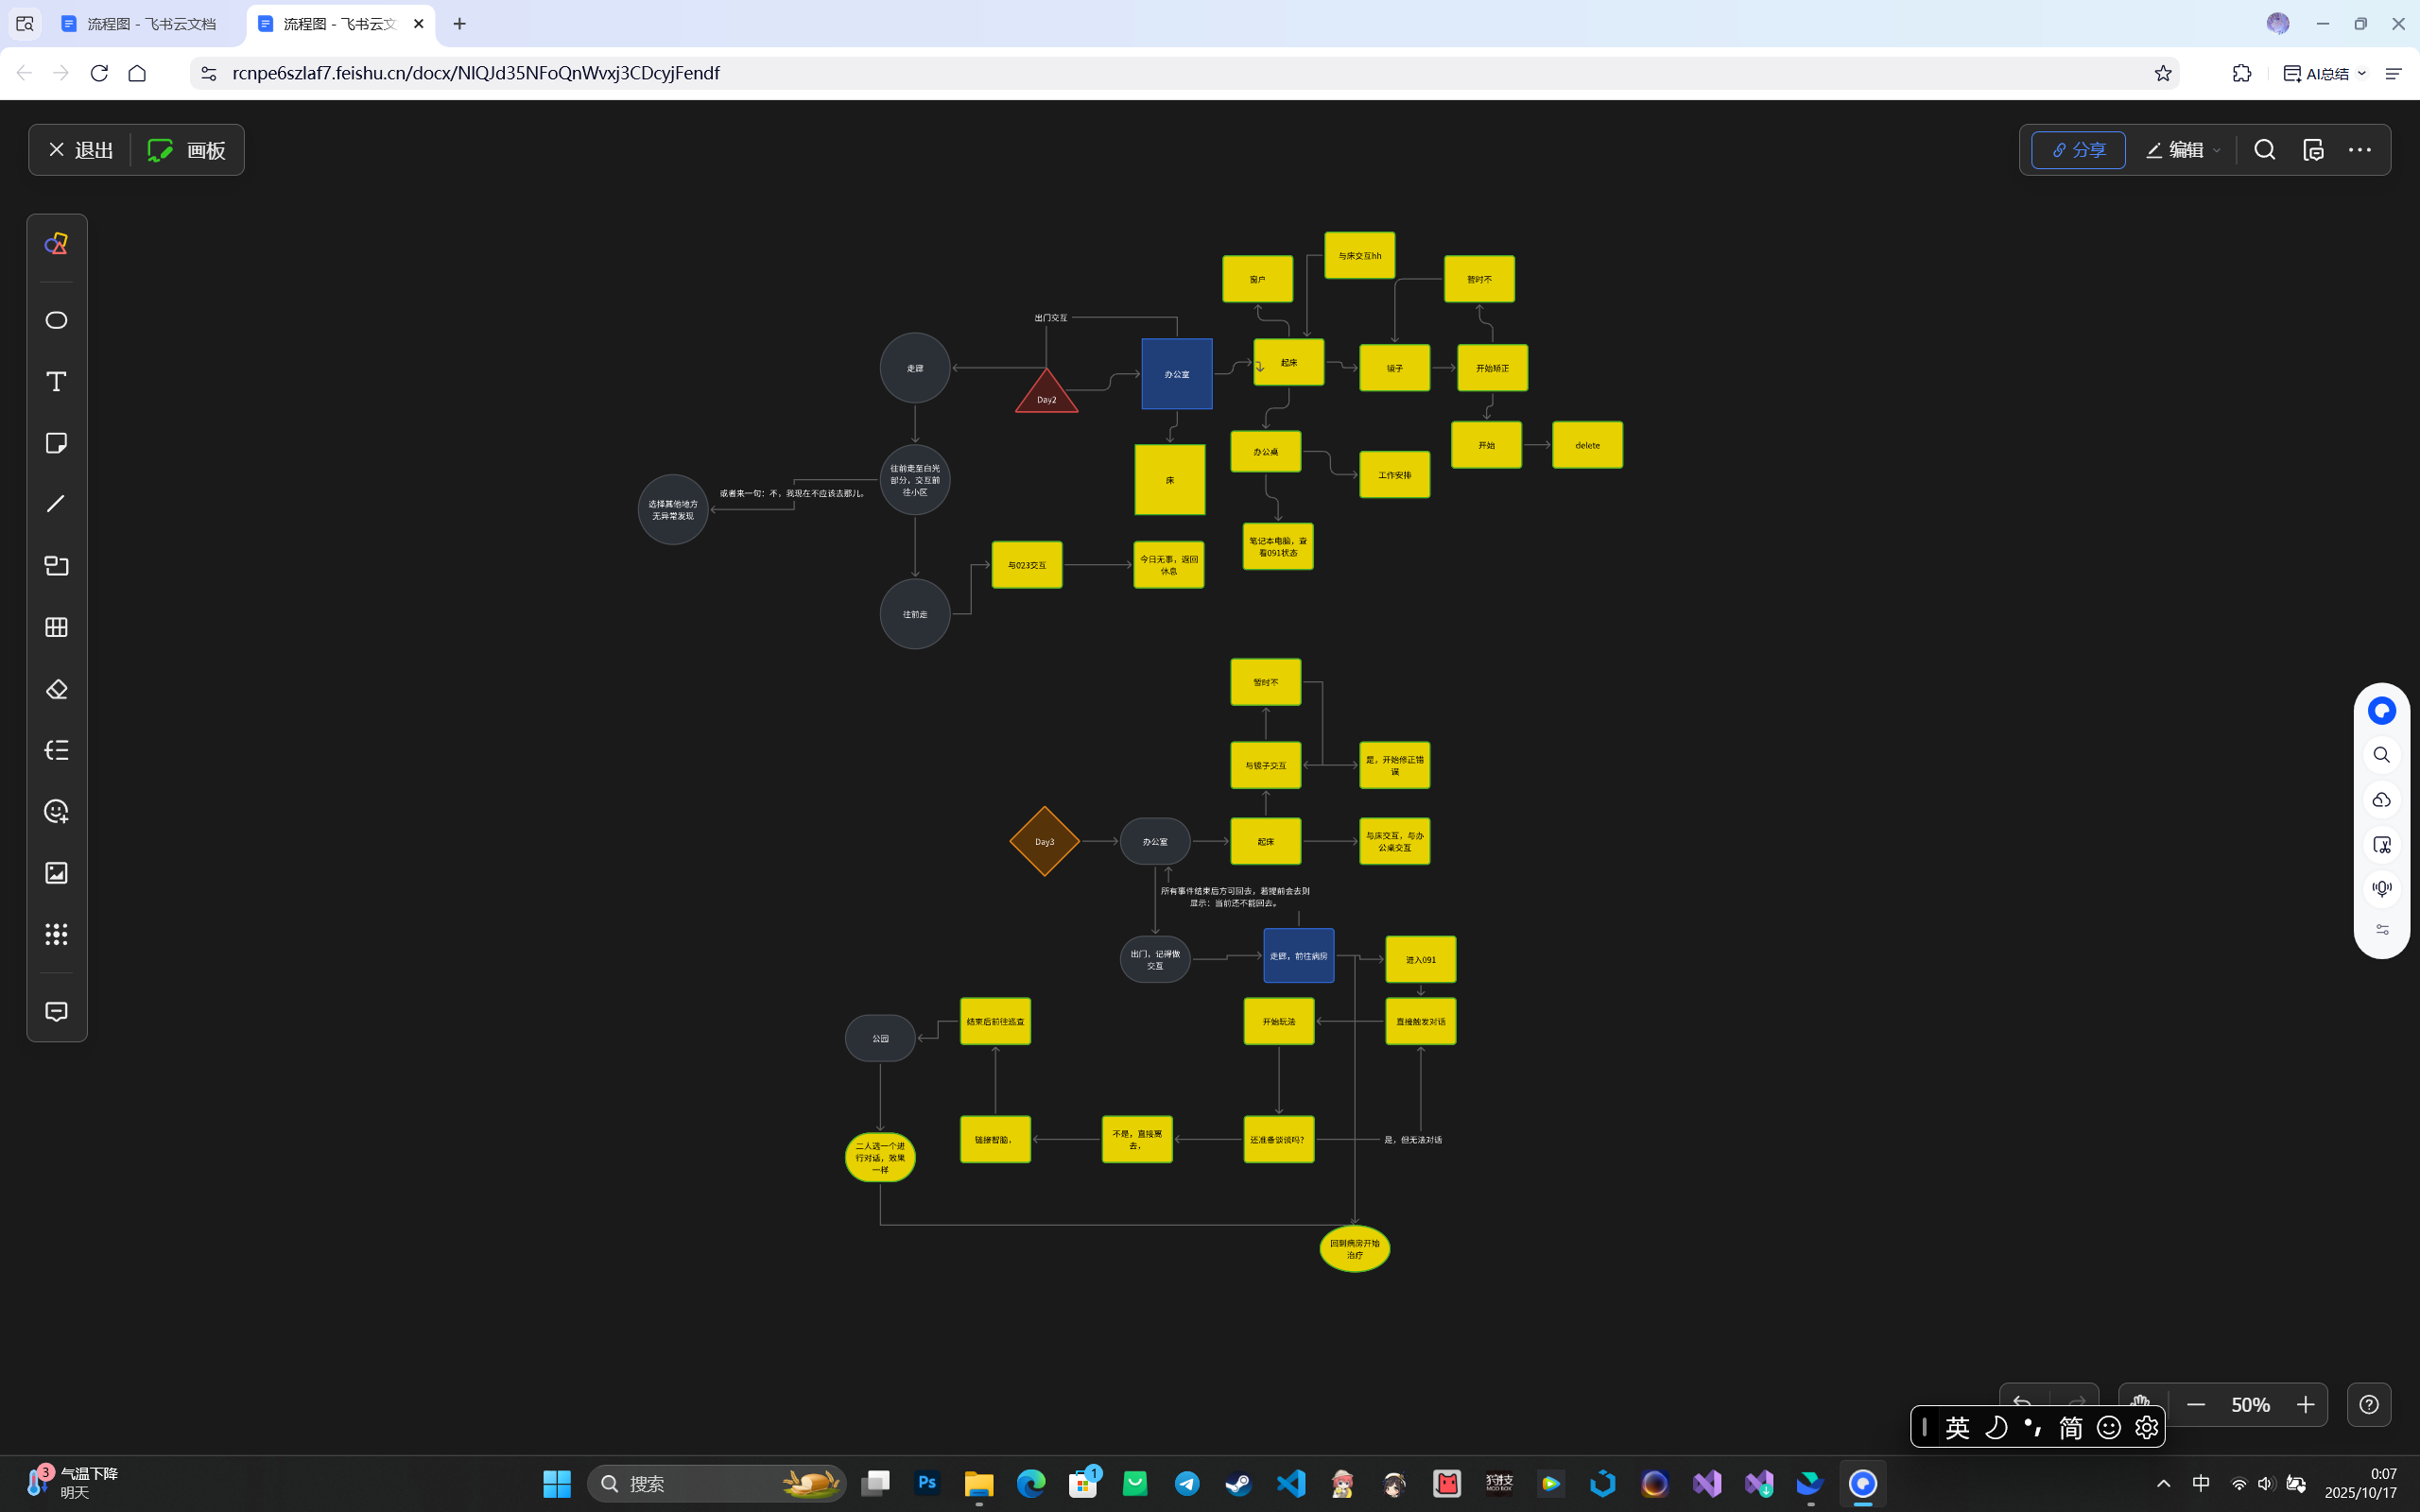The image size is (2420, 1512).
Task: Click the zoom out minus button
Action: pos(2196,1405)
